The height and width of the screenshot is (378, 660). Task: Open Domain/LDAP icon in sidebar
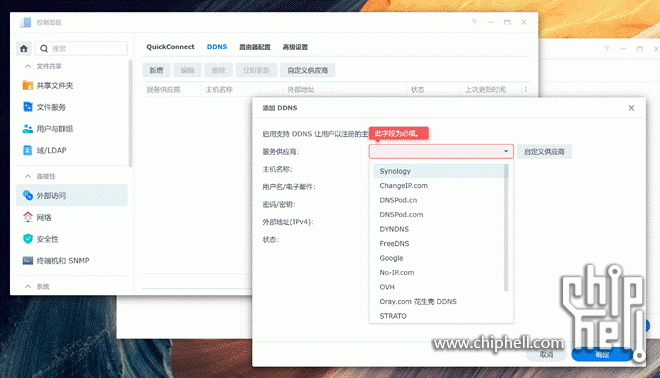point(28,150)
